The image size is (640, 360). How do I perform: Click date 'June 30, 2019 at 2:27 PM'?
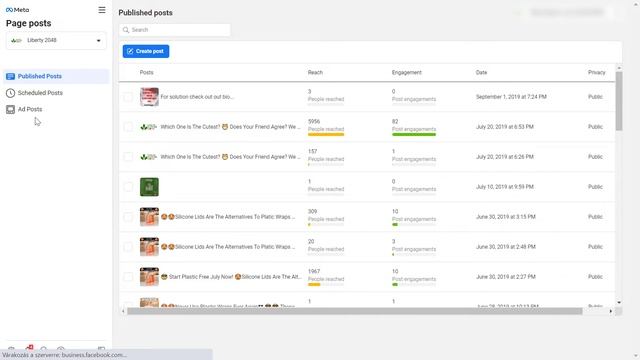(x=505, y=277)
